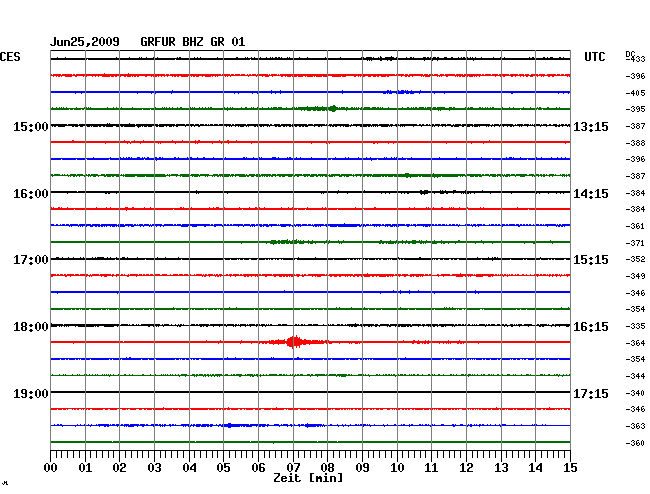Click the DC offset value -360

click(x=635, y=443)
